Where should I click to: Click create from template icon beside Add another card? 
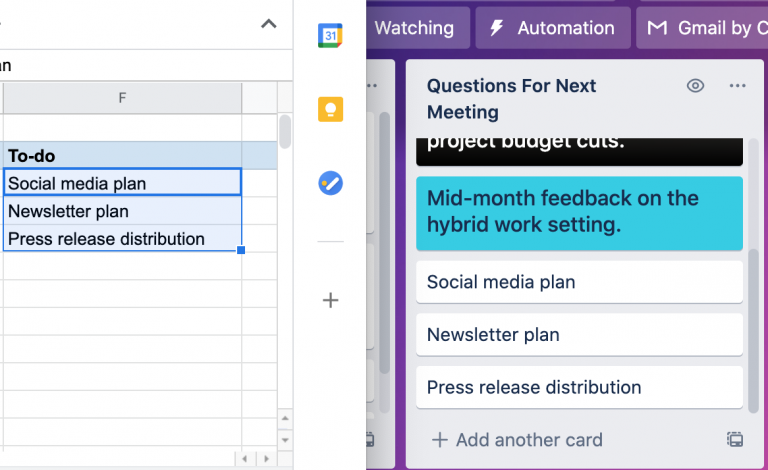point(733,439)
